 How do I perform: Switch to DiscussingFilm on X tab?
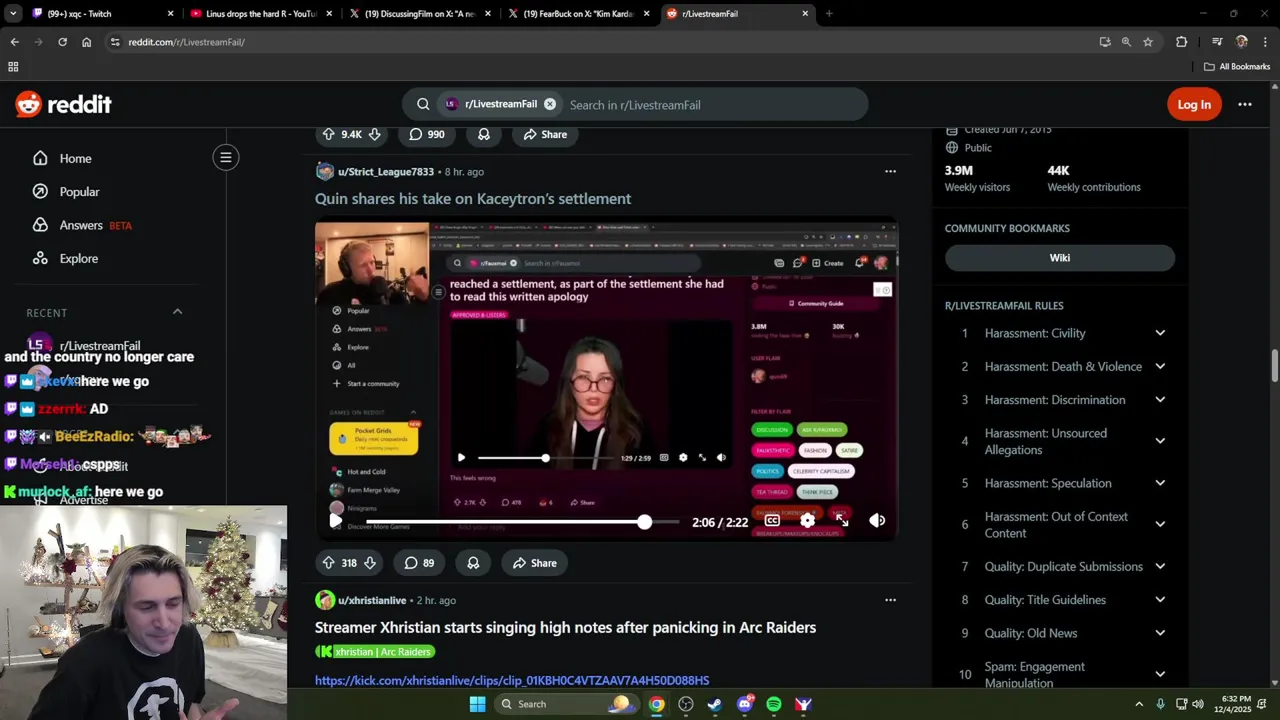419,14
